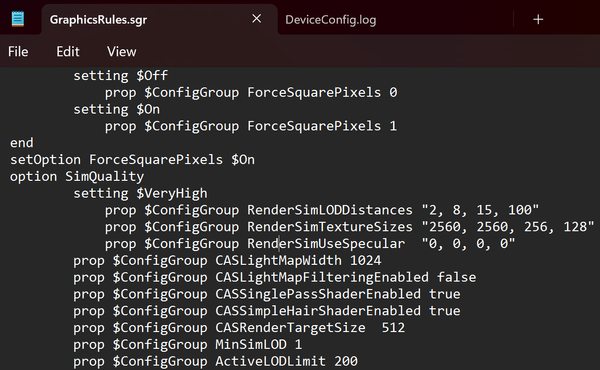Click the ActiveLODLimit 200 line
This screenshot has height=370, width=600.
(x=215, y=362)
